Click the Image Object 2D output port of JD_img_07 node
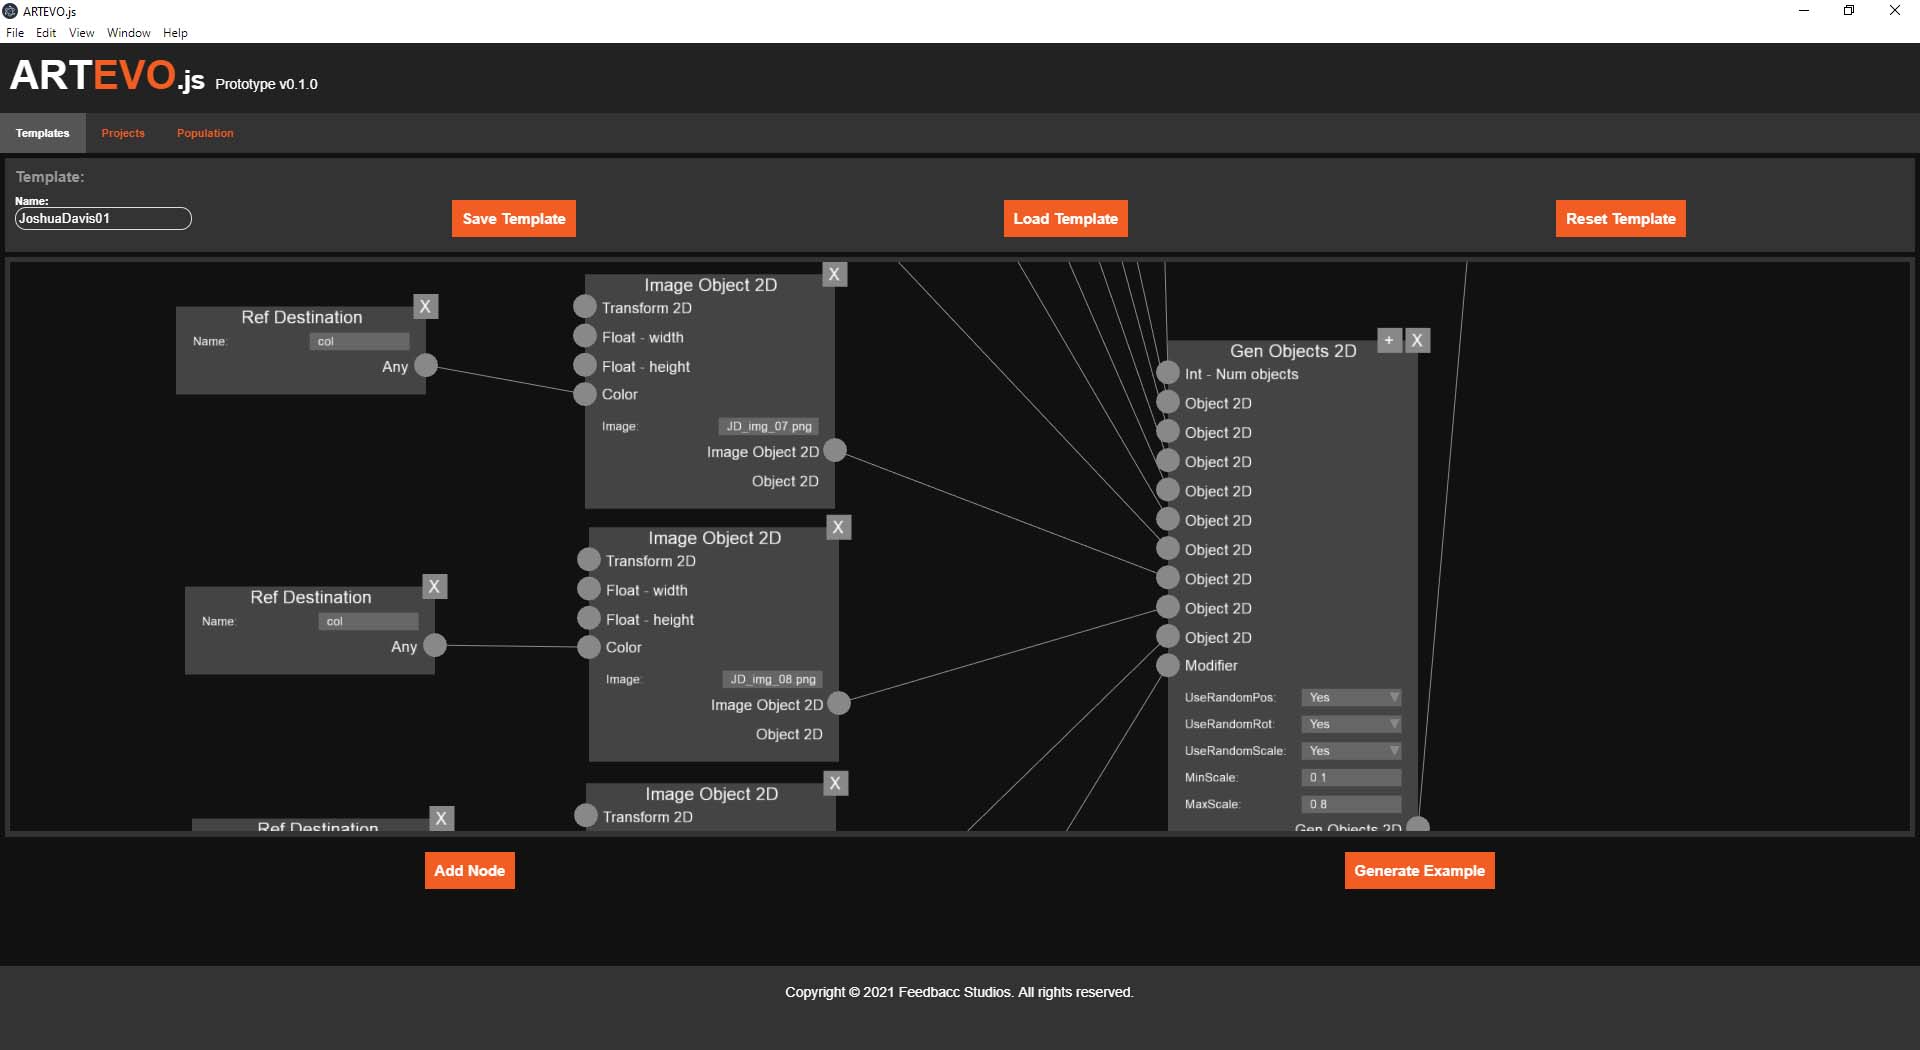This screenshot has height=1050, width=1920. [x=835, y=451]
